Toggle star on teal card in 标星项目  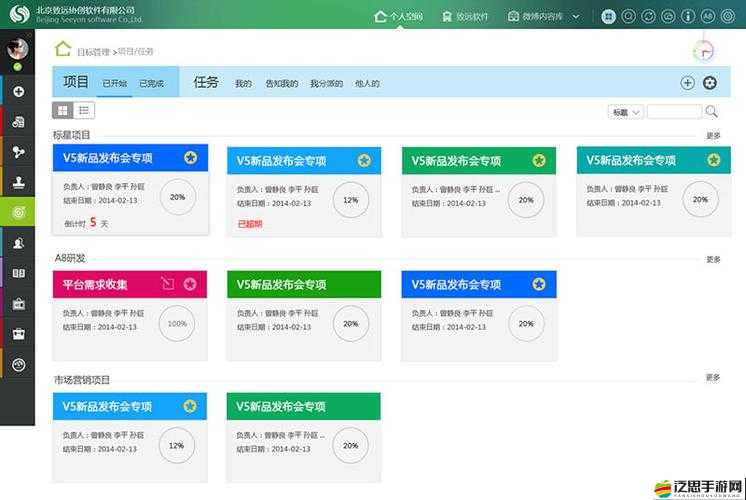713,160
